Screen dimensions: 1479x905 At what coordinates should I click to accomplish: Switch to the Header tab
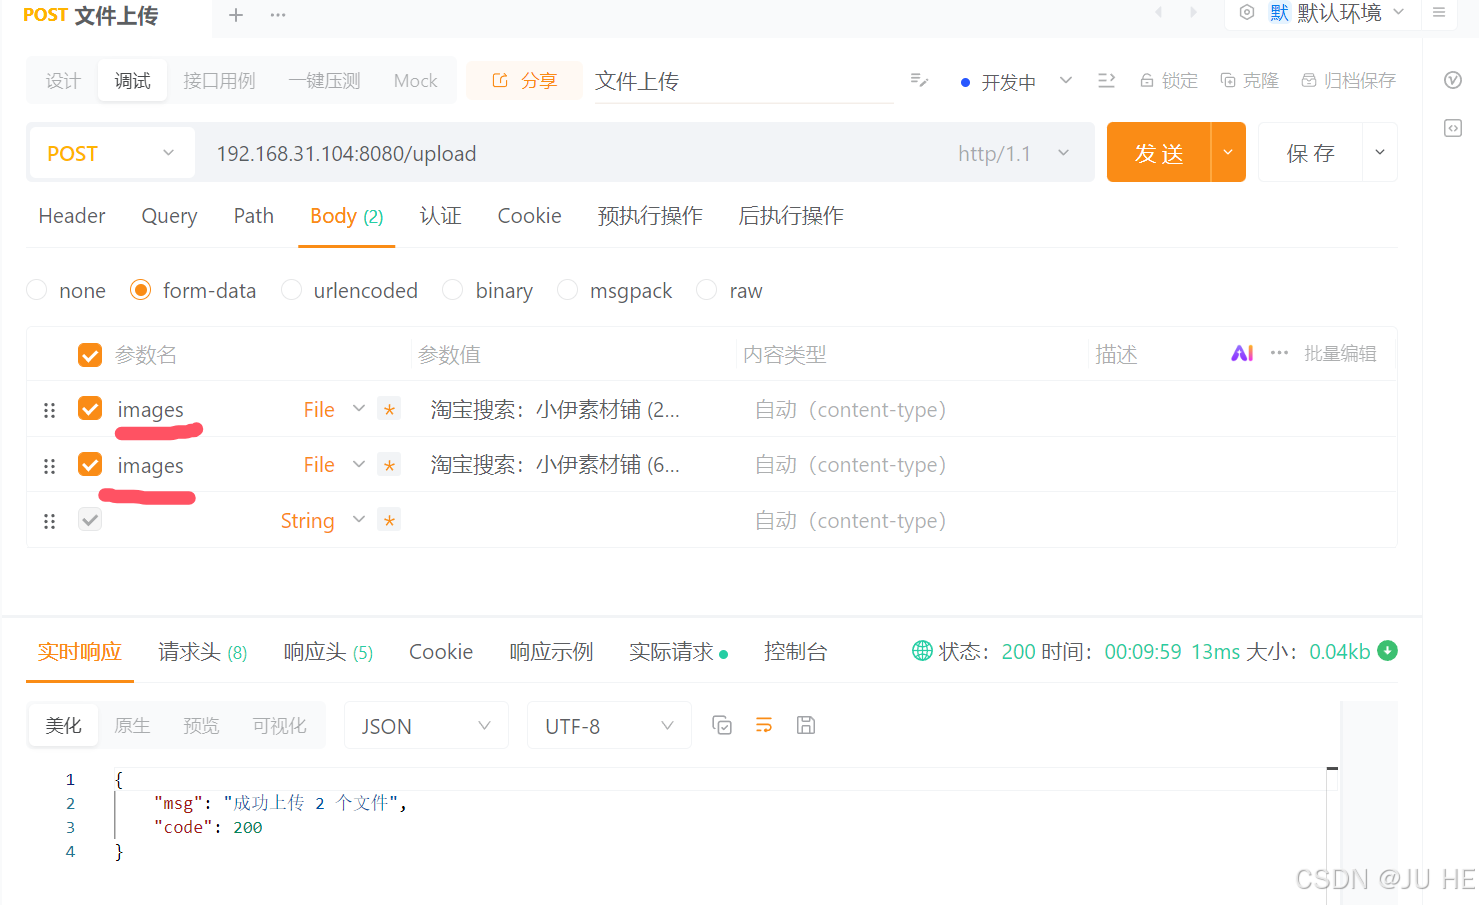(72, 216)
